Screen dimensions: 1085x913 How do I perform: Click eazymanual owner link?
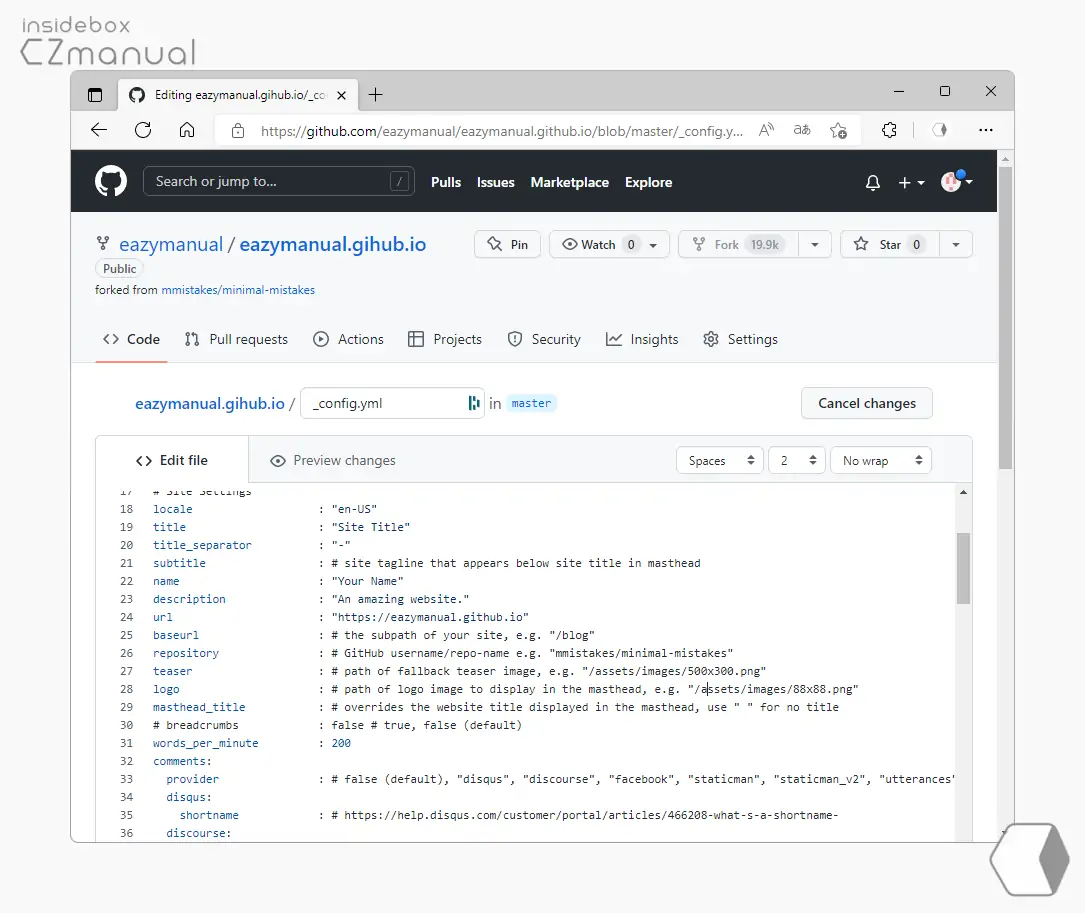[171, 244]
